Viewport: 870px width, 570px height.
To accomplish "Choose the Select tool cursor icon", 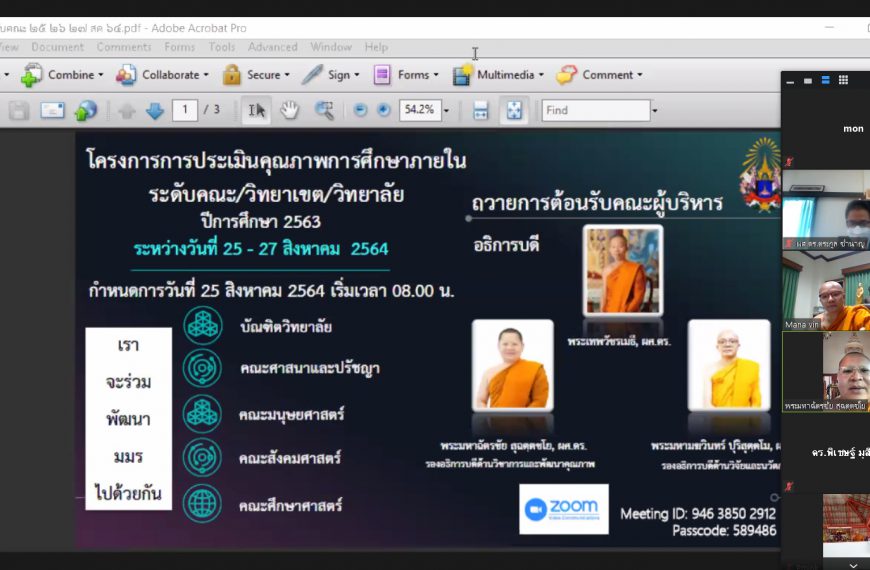I will coord(256,110).
